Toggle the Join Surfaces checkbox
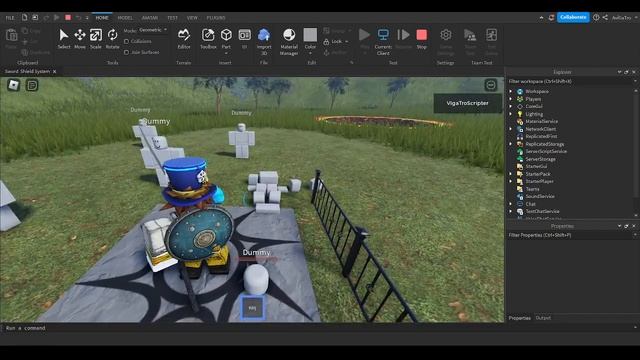This screenshot has height=360, width=640. (x=127, y=52)
